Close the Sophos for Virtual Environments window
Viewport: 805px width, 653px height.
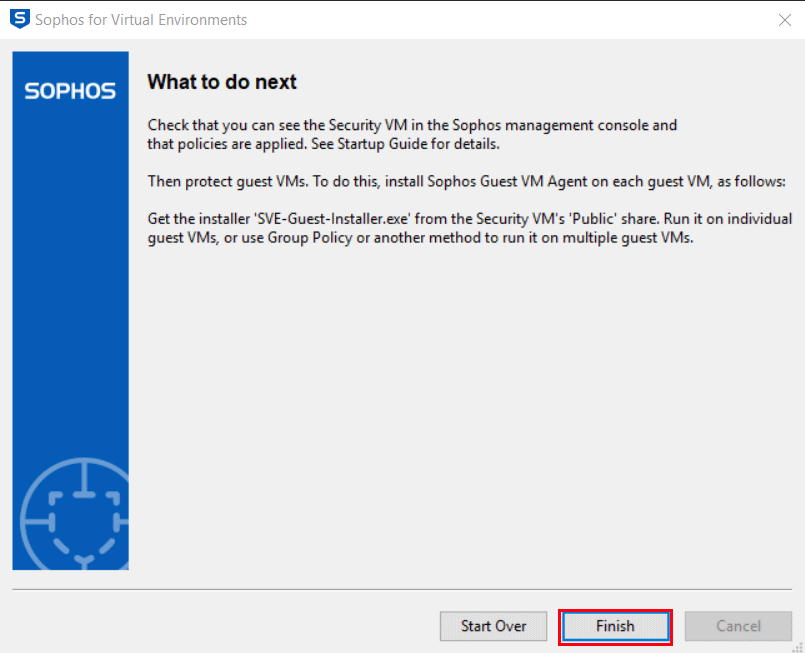click(784, 20)
